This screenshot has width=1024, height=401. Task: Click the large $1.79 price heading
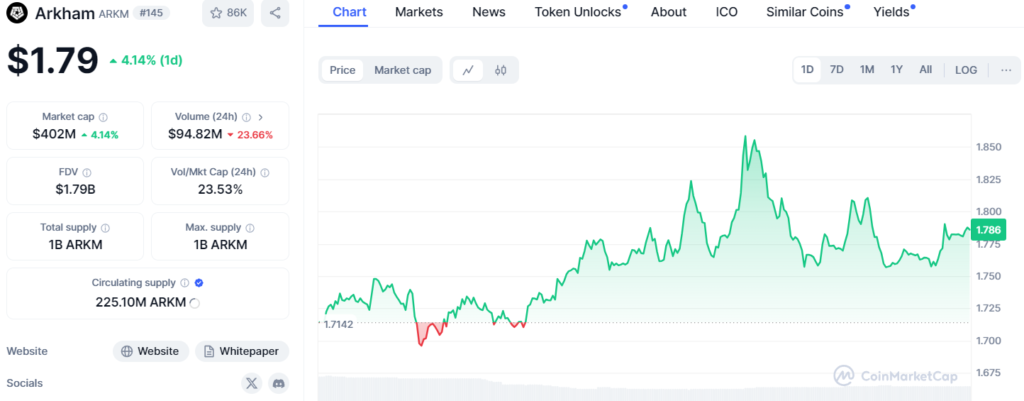click(52, 60)
